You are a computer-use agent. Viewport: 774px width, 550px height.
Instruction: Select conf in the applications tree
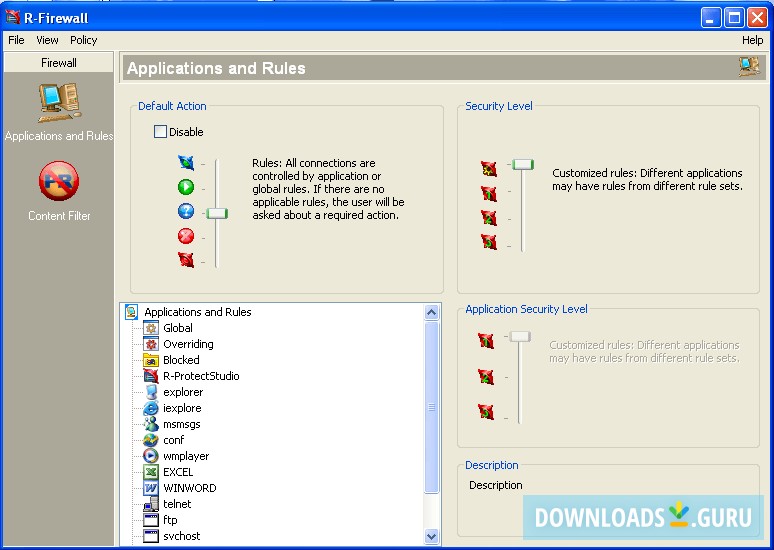point(173,440)
